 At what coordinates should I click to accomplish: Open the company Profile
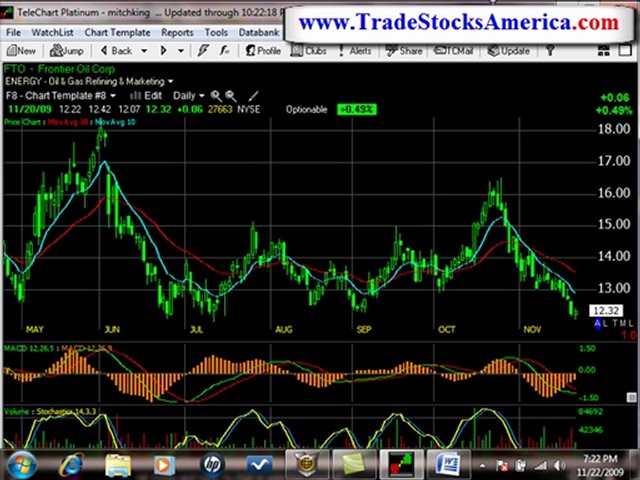click(x=263, y=51)
